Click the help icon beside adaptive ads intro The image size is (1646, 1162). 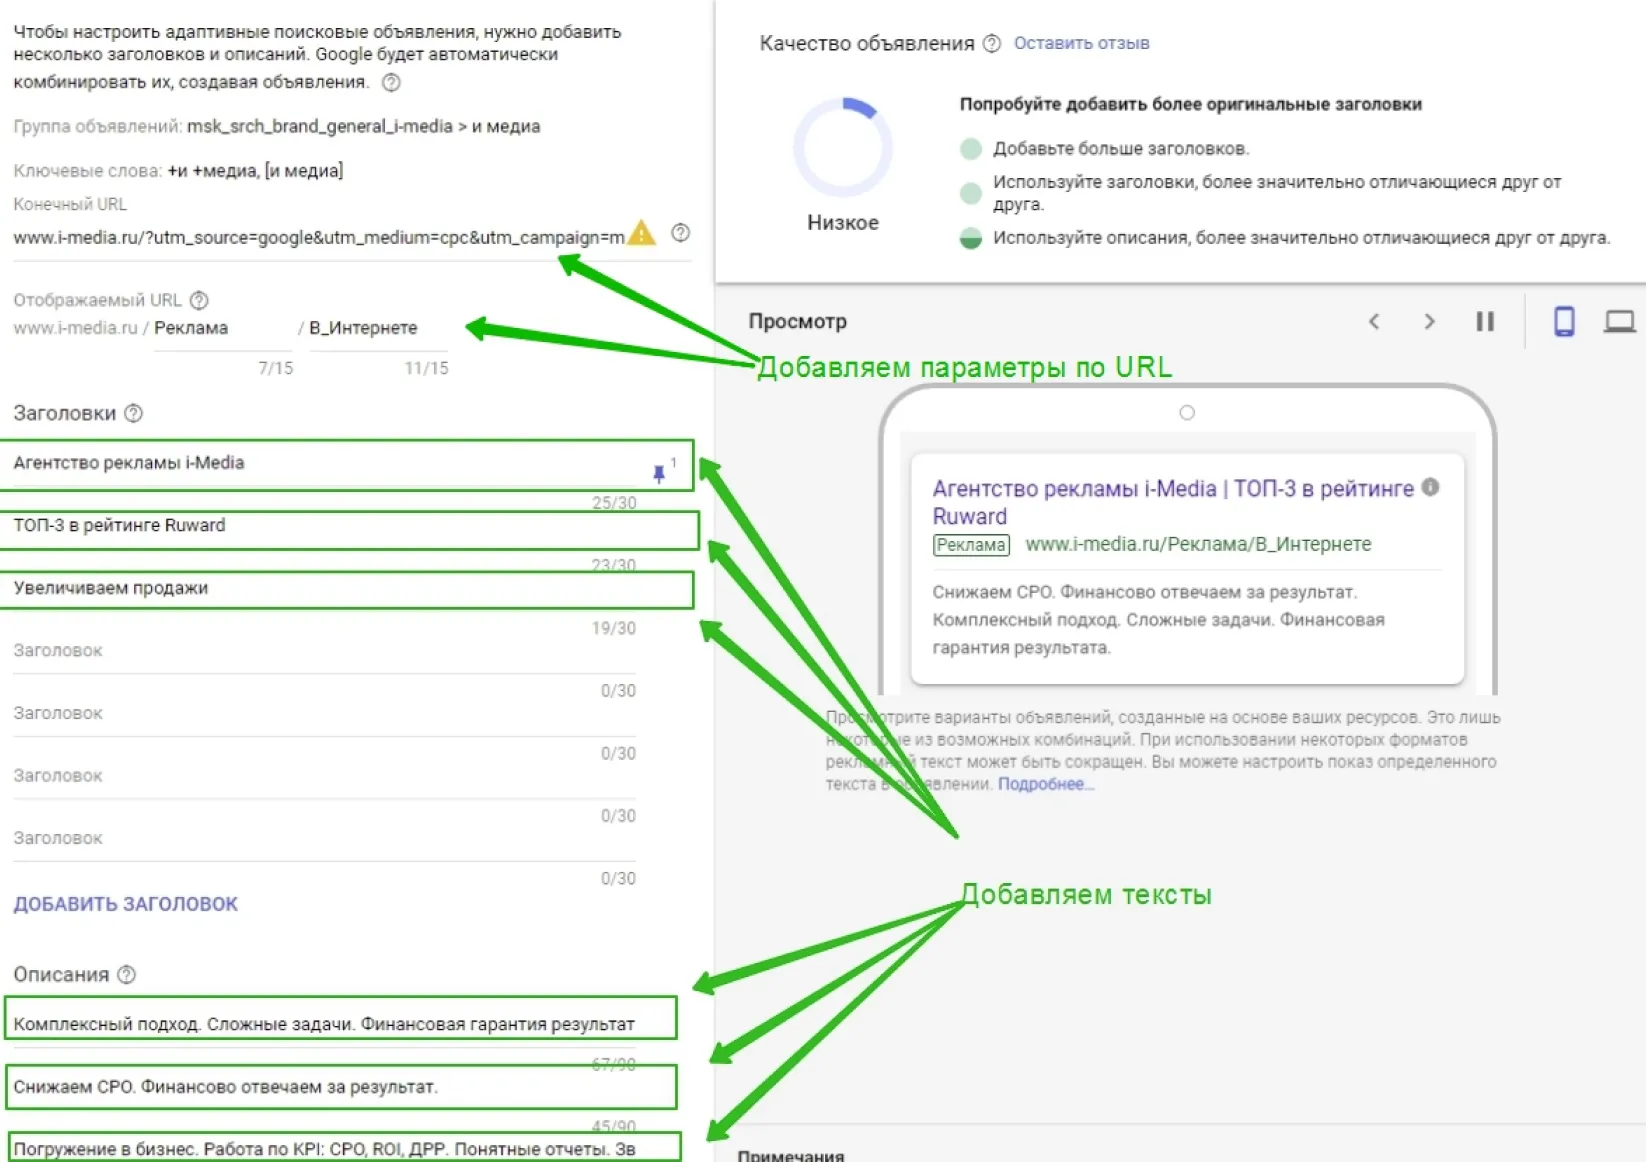(x=392, y=82)
